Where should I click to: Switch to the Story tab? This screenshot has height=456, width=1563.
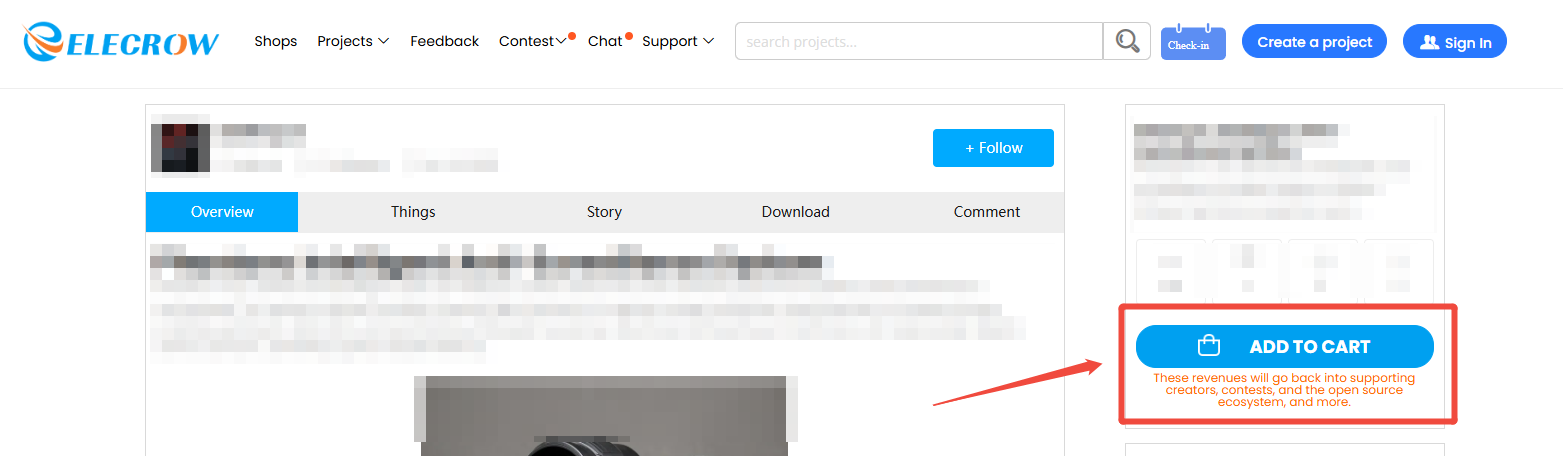[x=604, y=212]
